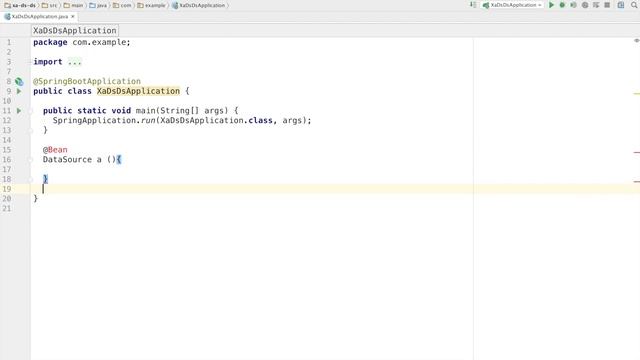Click the fold end marker at line 13
The width and height of the screenshot is (640, 360).
pos(30,130)
